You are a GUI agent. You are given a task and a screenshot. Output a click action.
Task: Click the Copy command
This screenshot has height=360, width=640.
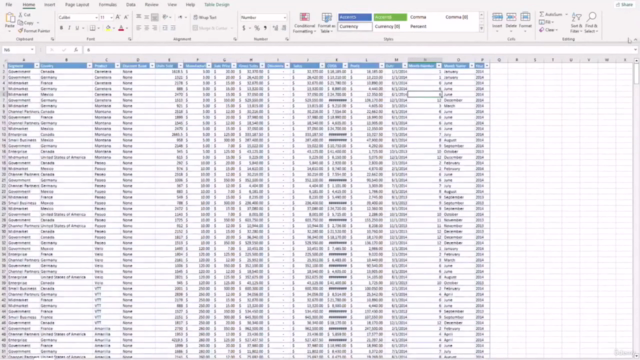[26, 23]
